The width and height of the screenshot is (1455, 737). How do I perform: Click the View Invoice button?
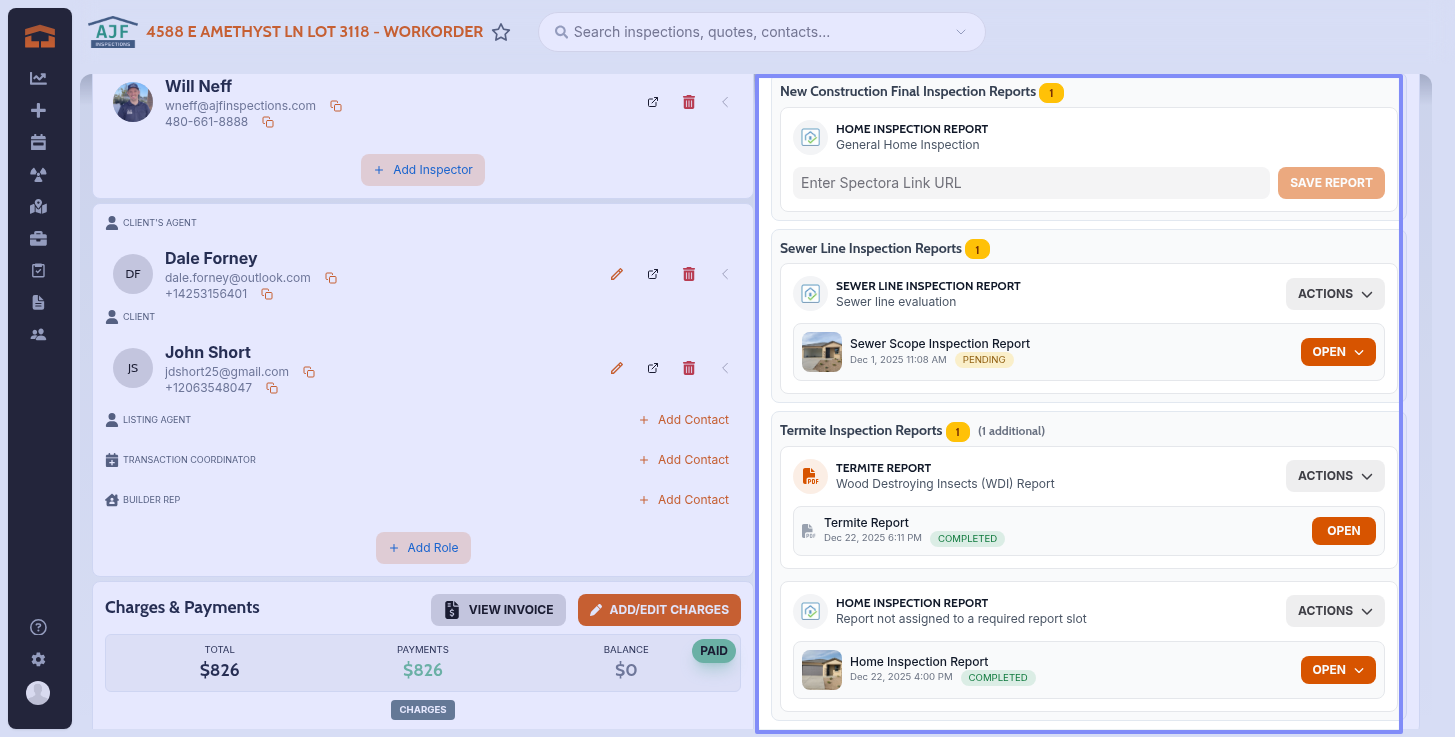498,610
